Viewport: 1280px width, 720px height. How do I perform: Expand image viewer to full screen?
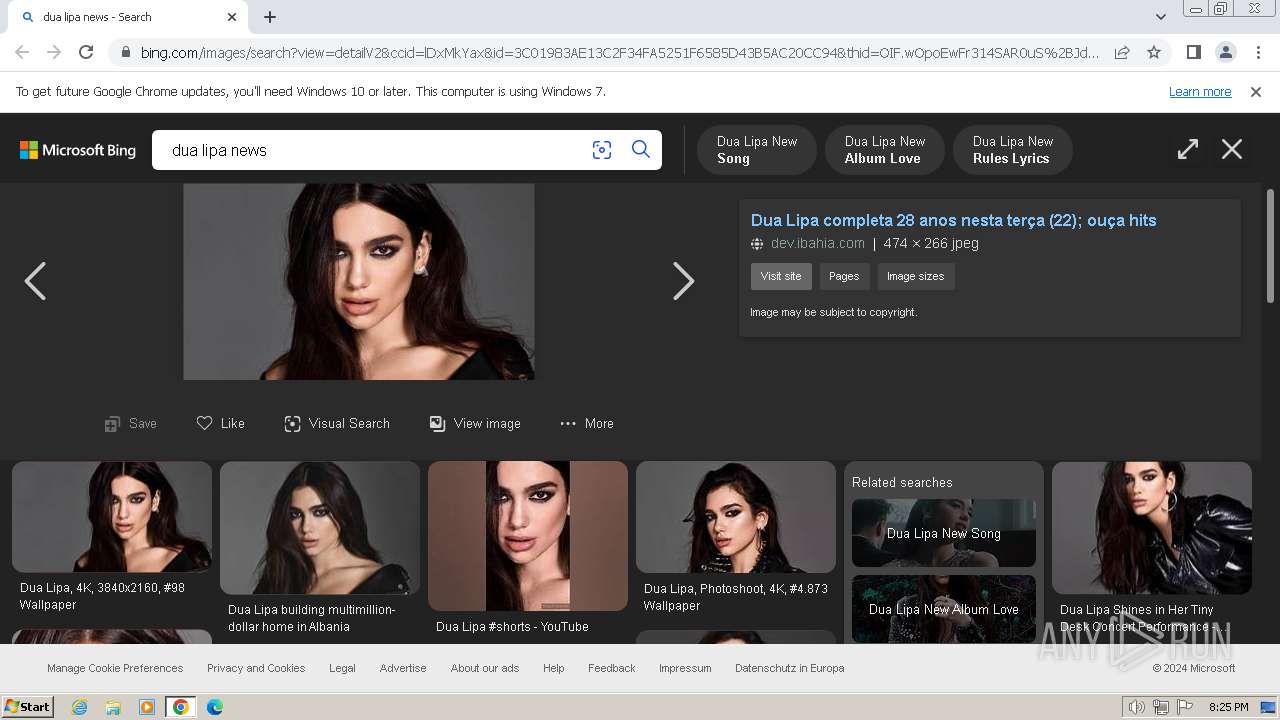point(1187,150)
